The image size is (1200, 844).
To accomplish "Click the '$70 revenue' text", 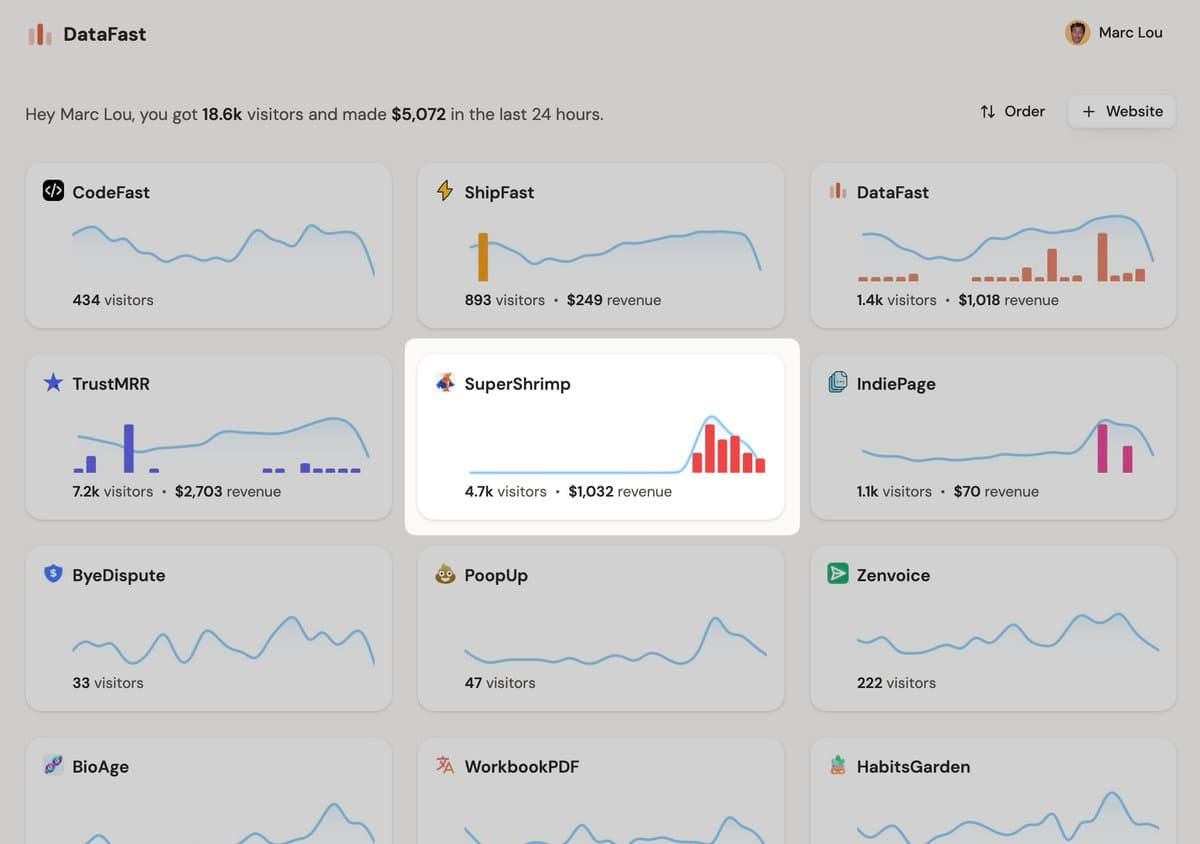I will 996,492.
